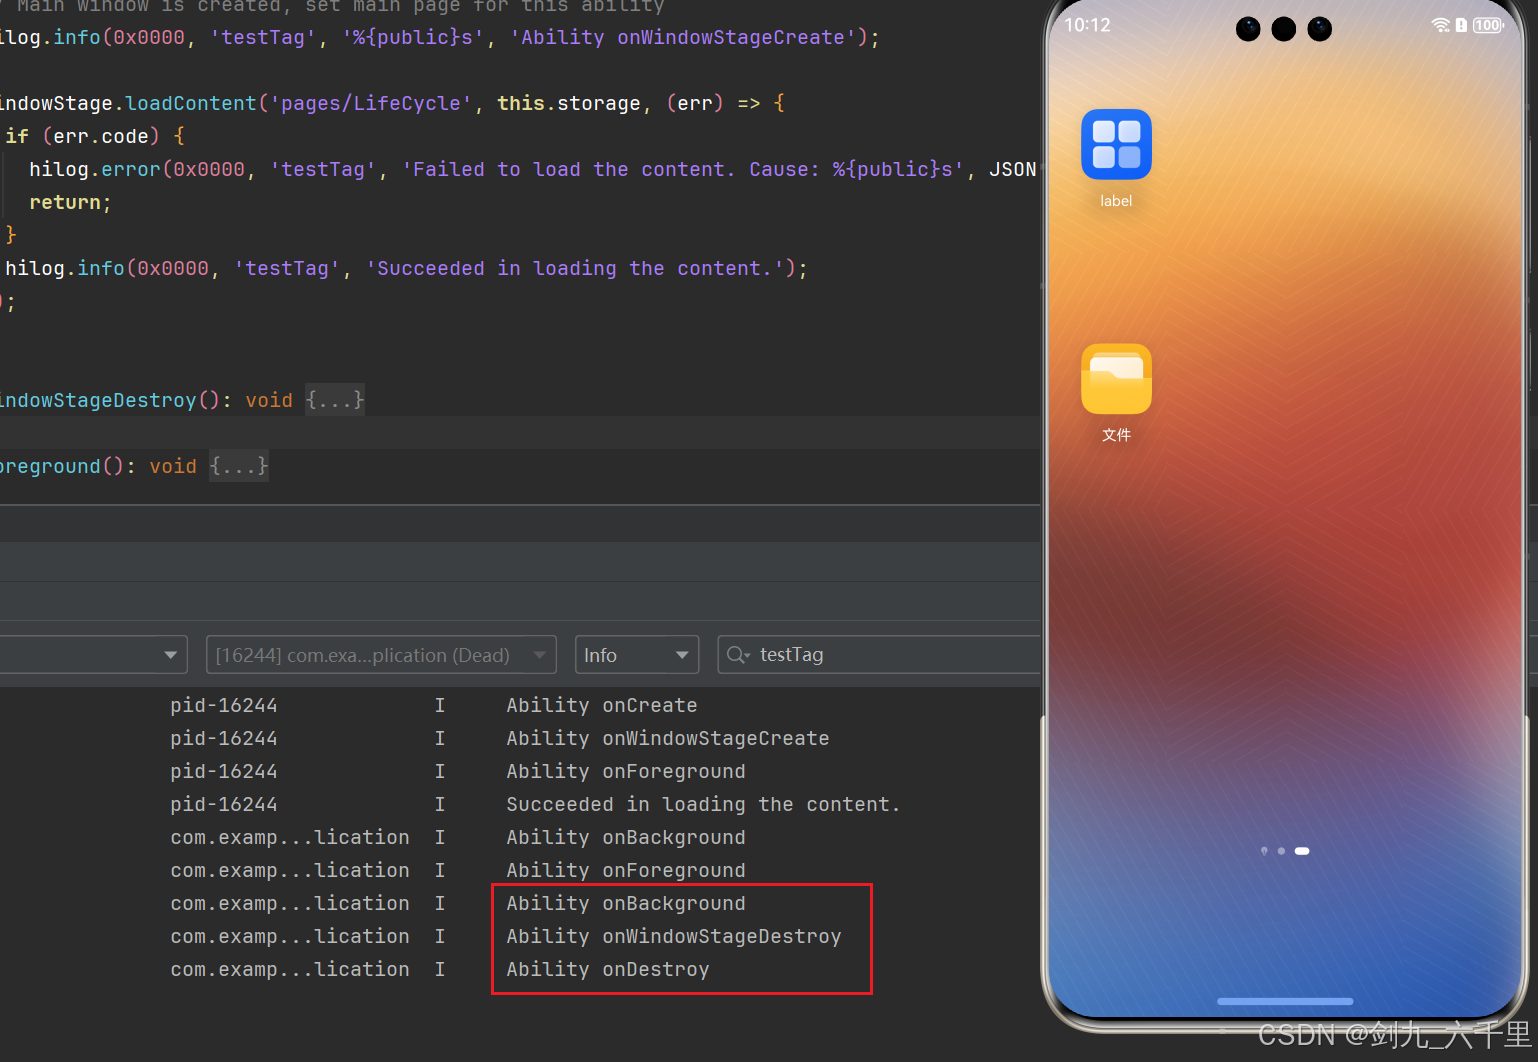This screenshot has width=1538, height=1062.
Task: Open the process dropdown showing [16244] com.exa...plication
Action: pyautogui.click(x=381, y=655)
